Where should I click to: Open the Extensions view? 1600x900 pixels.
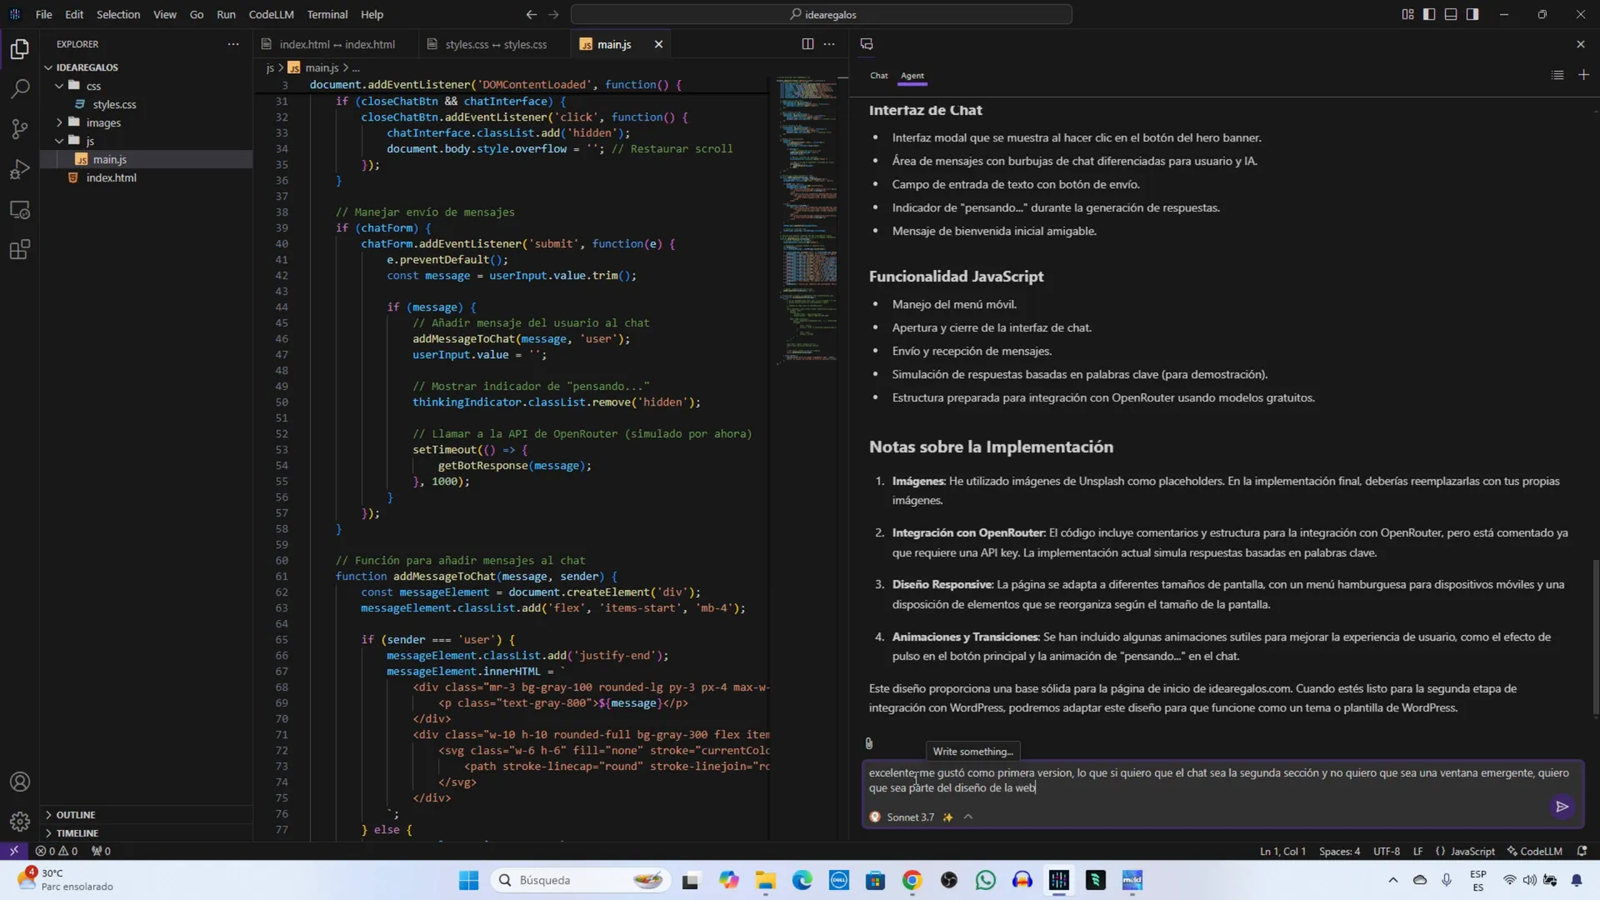19,249
